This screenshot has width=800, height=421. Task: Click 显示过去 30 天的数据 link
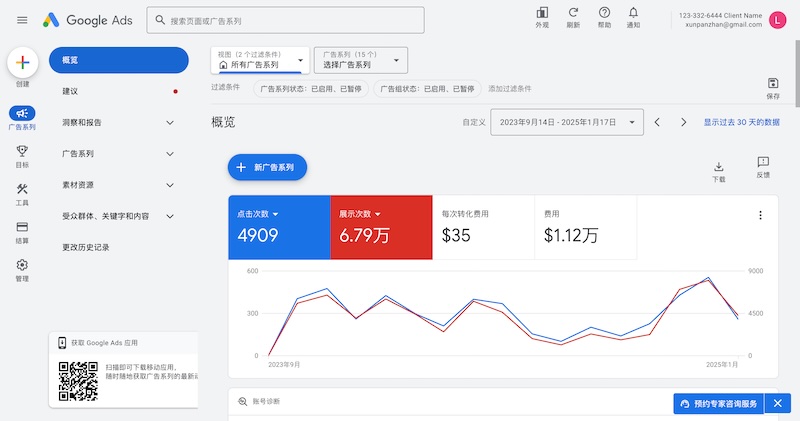point(741,122)
